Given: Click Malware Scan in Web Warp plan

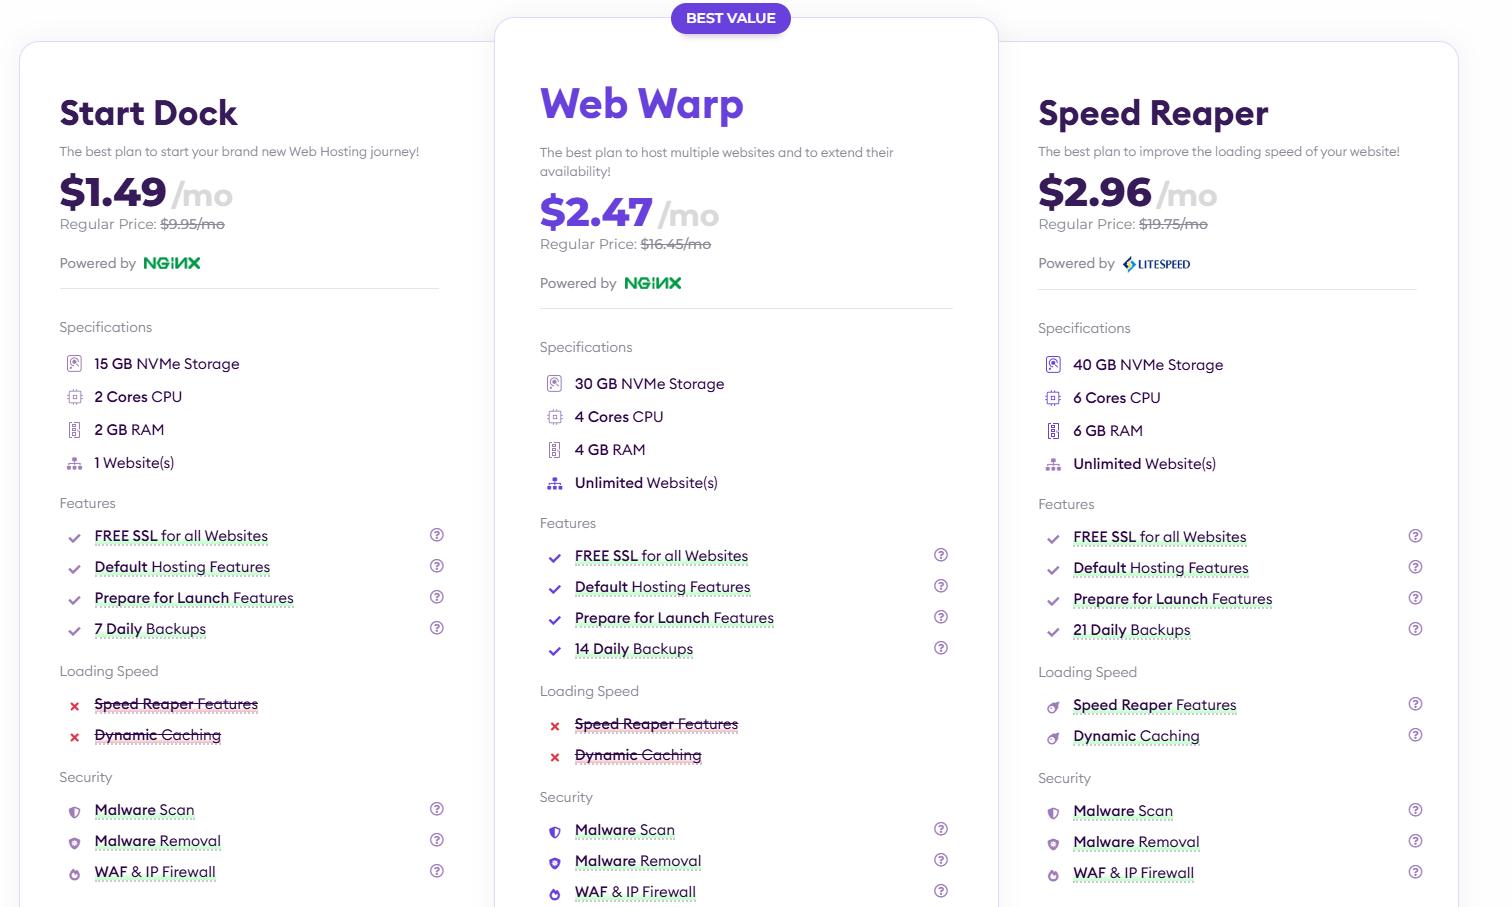Looking at the screenshot, I should pyautogui.click(x=624, y=830).
